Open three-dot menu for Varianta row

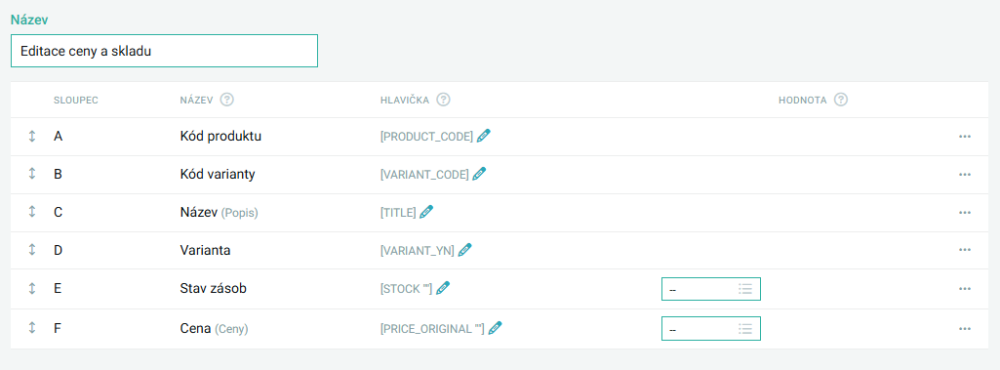pos(964,251)
